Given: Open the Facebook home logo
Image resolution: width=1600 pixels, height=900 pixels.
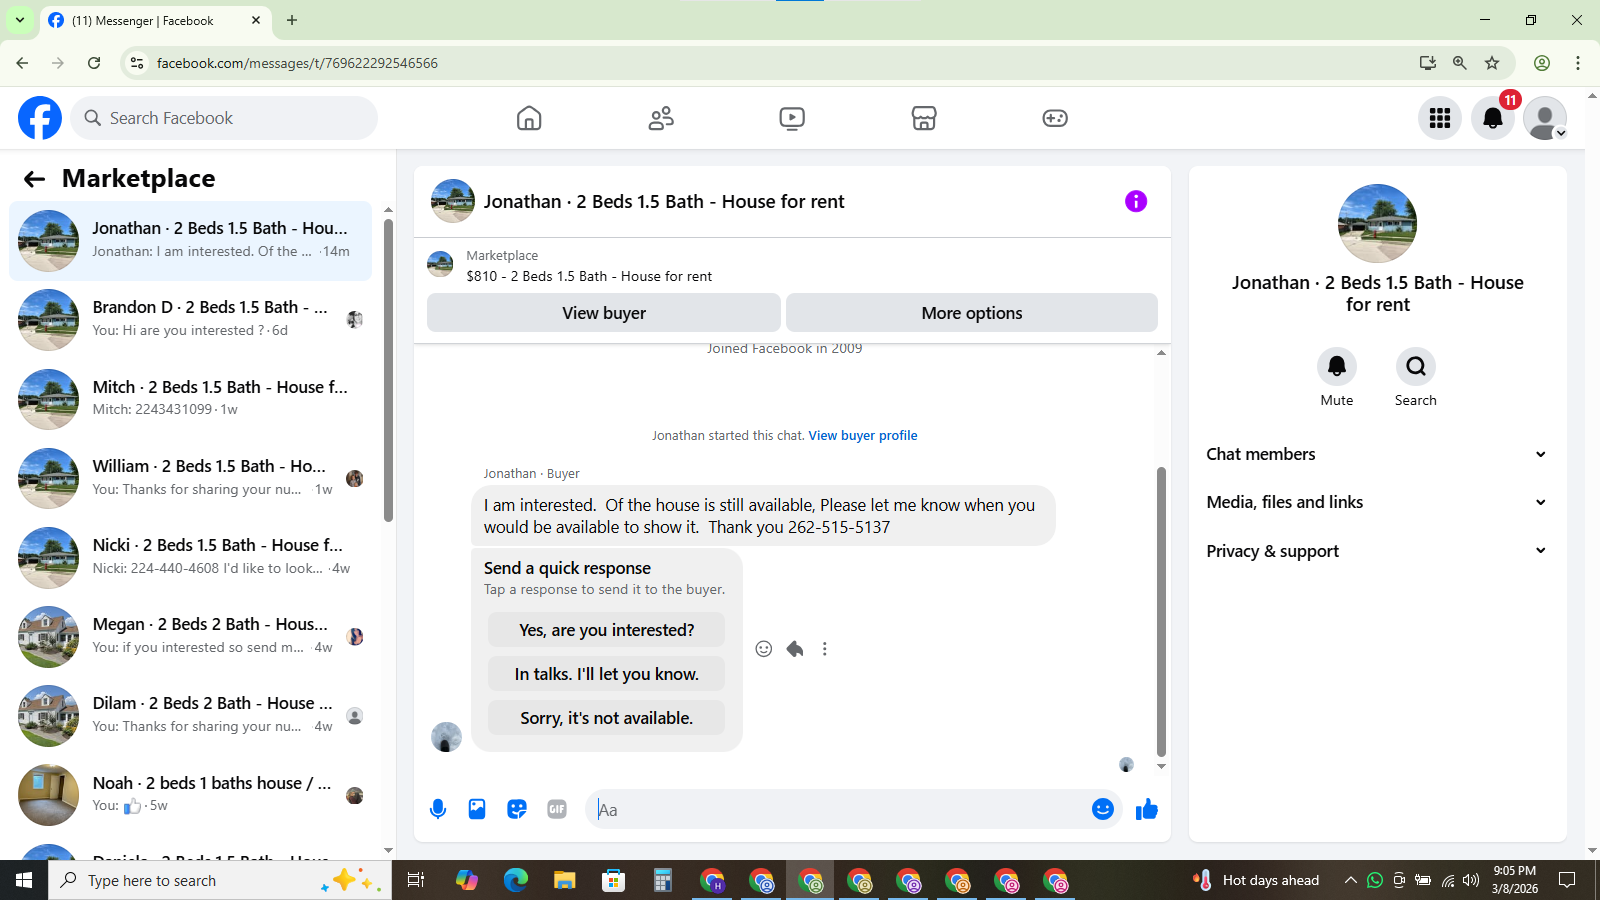Looking at the screenshot, I should pyautogui.click(x=40, y=118).
